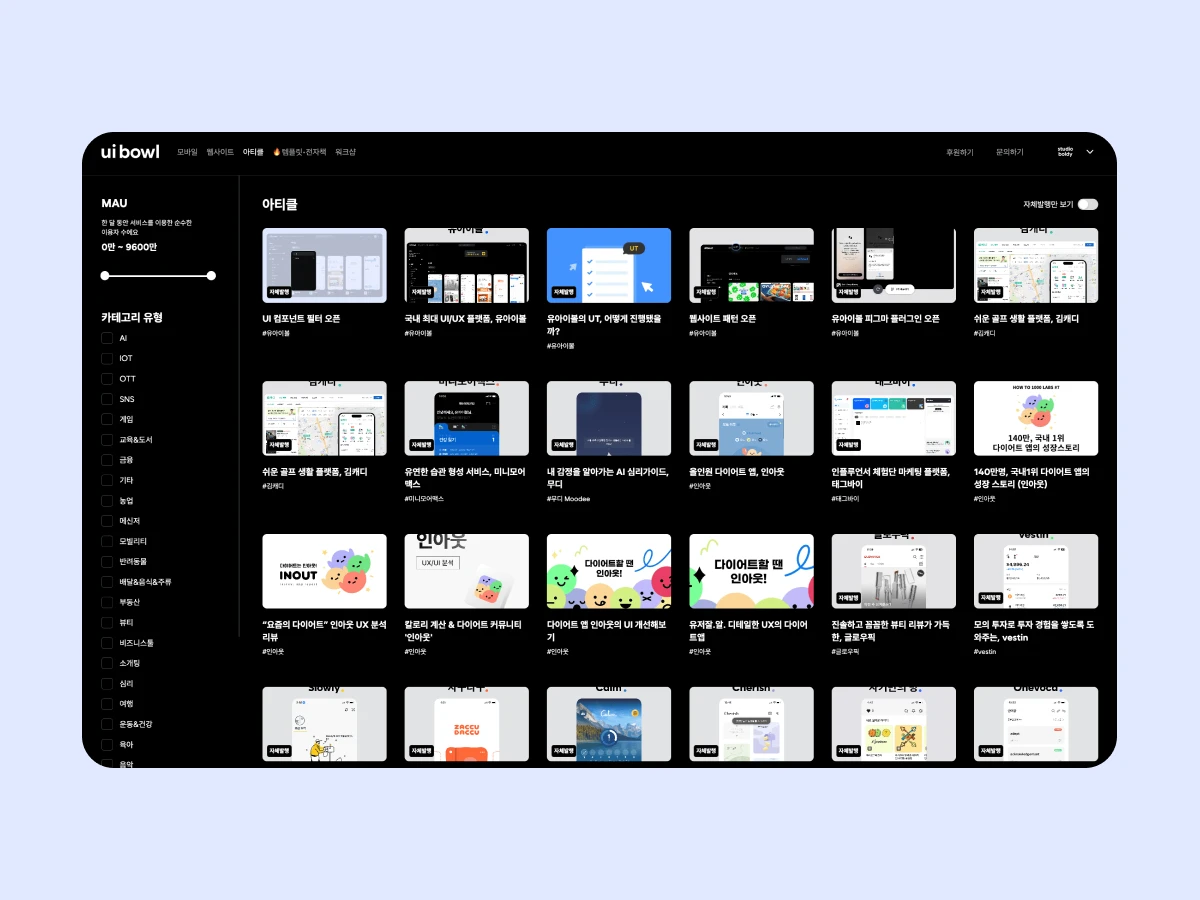Image resolution: width=1200 pixels, height=900 pixels.
Task: Click the MAU slider maximum handle
Action: click(x=211, y=275)
